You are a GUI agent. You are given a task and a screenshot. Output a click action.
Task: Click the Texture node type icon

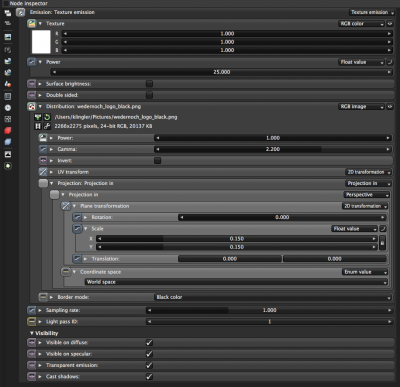(x=32, y=24)
